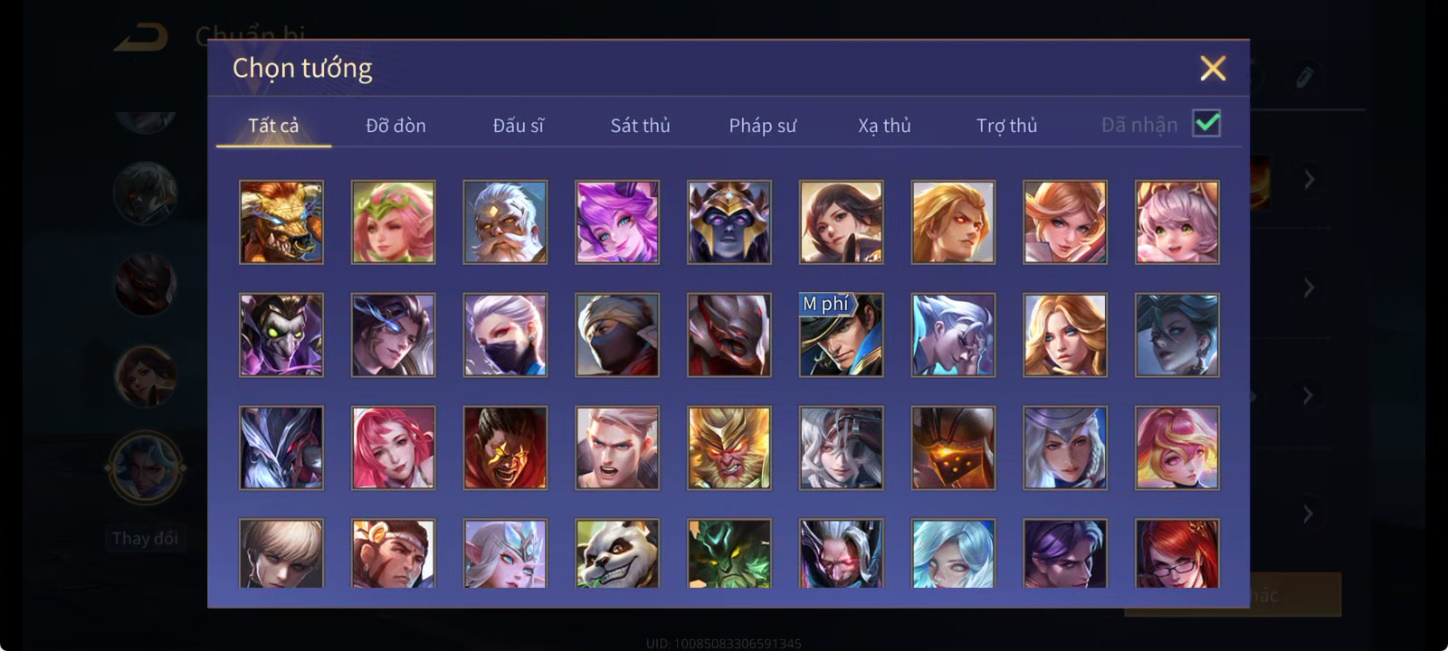This screenshot has height=651, width=1448.
Task: Toggle the "Đã nhận" checkbox
Action: [1207, 124]
